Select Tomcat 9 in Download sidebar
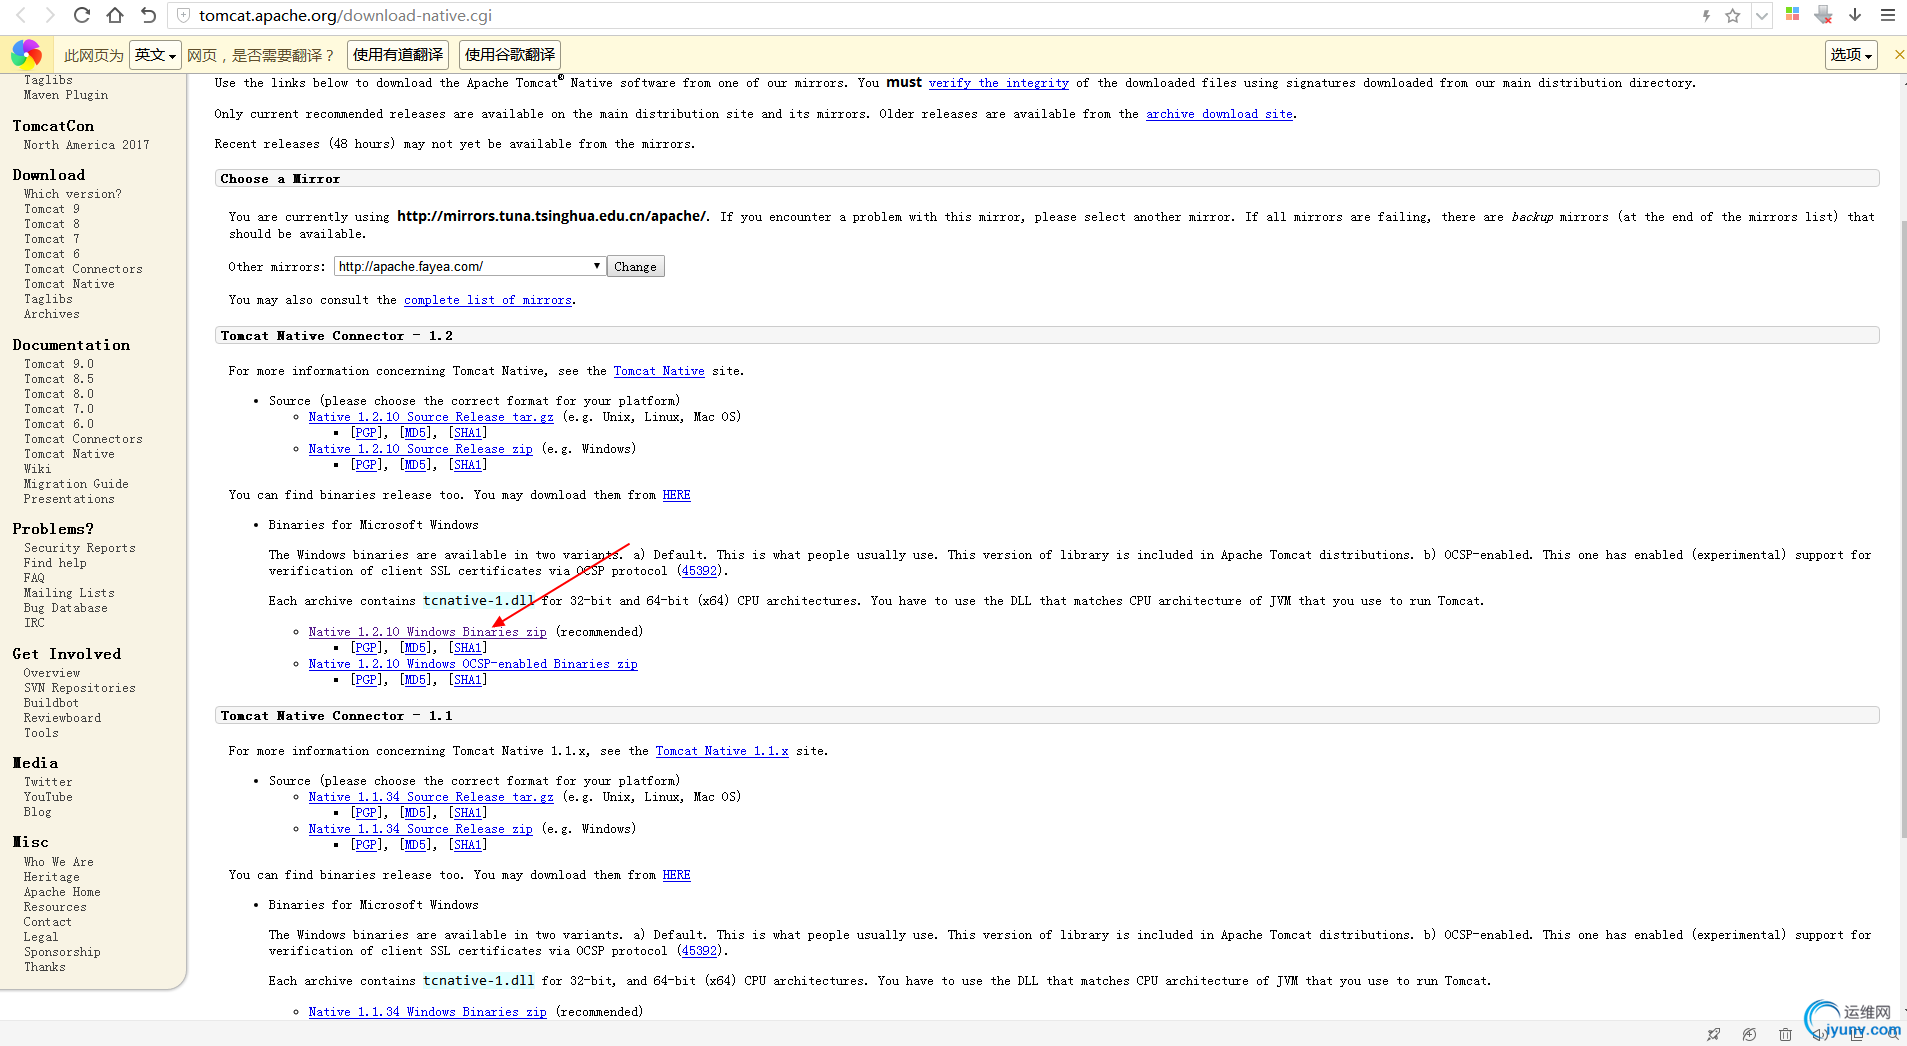Image resolution: width=1907 pixels, height=1046 pixels. [52, 209]
